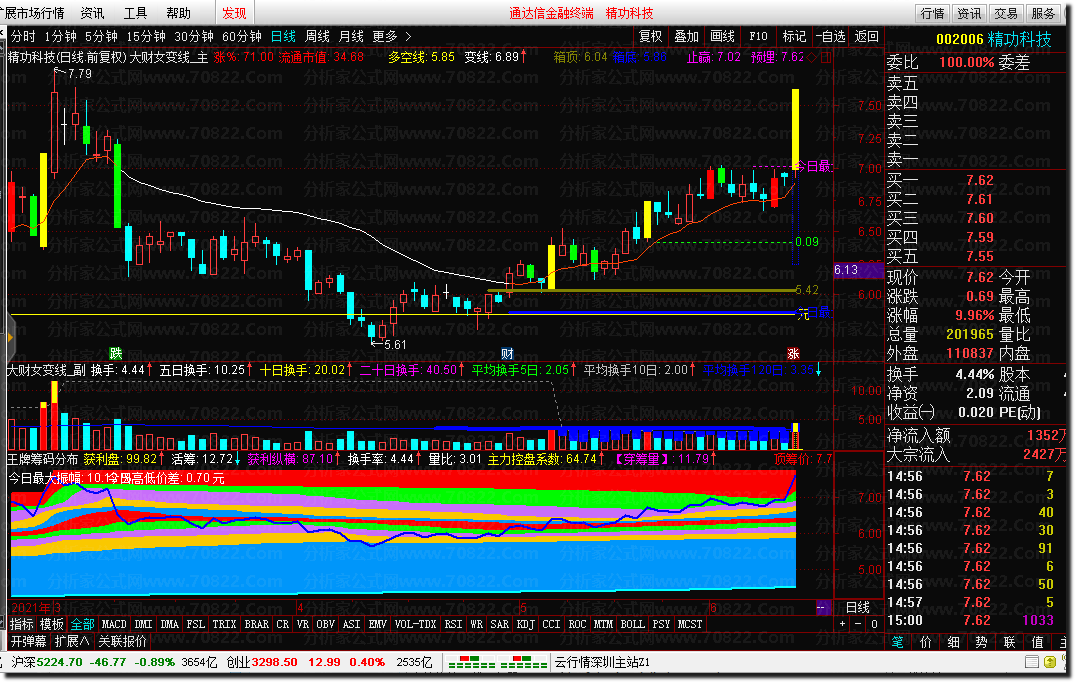Switch to the 细 tab in quote panel
Image resolution: width=1076 pixels, height=682 pixels.
point(953,642)
